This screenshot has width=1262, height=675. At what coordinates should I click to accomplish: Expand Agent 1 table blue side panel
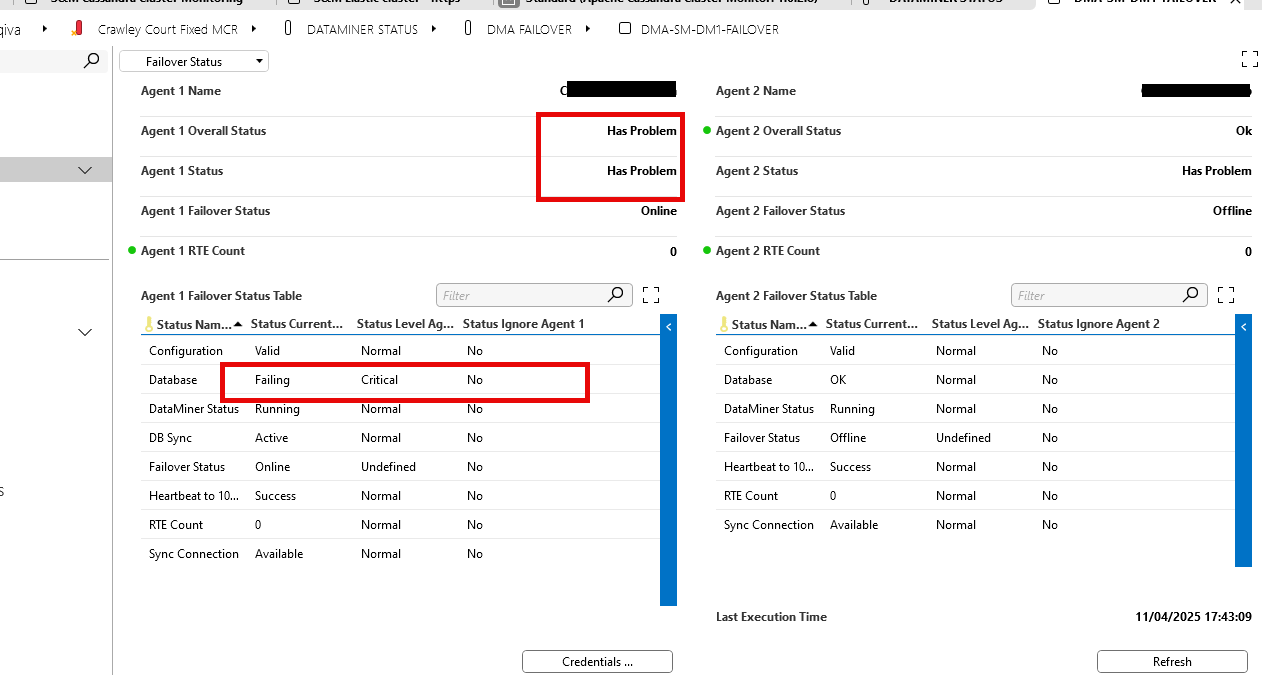pos(668,326)
